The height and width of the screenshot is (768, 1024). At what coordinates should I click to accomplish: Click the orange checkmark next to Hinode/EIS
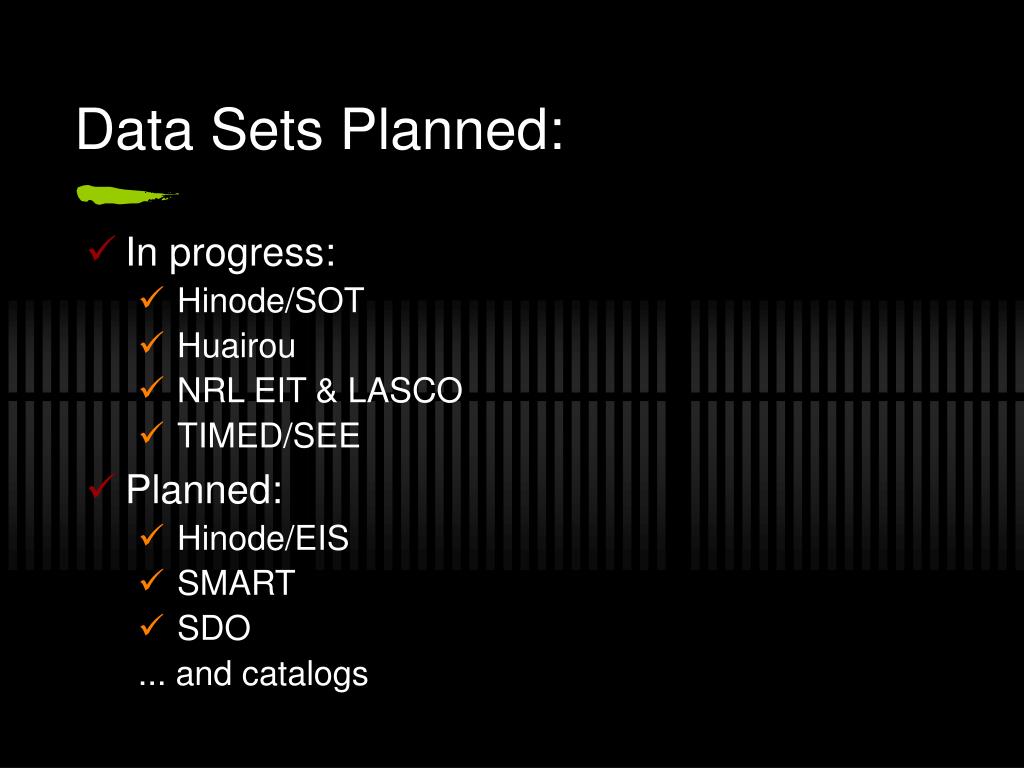pos(152,536)
